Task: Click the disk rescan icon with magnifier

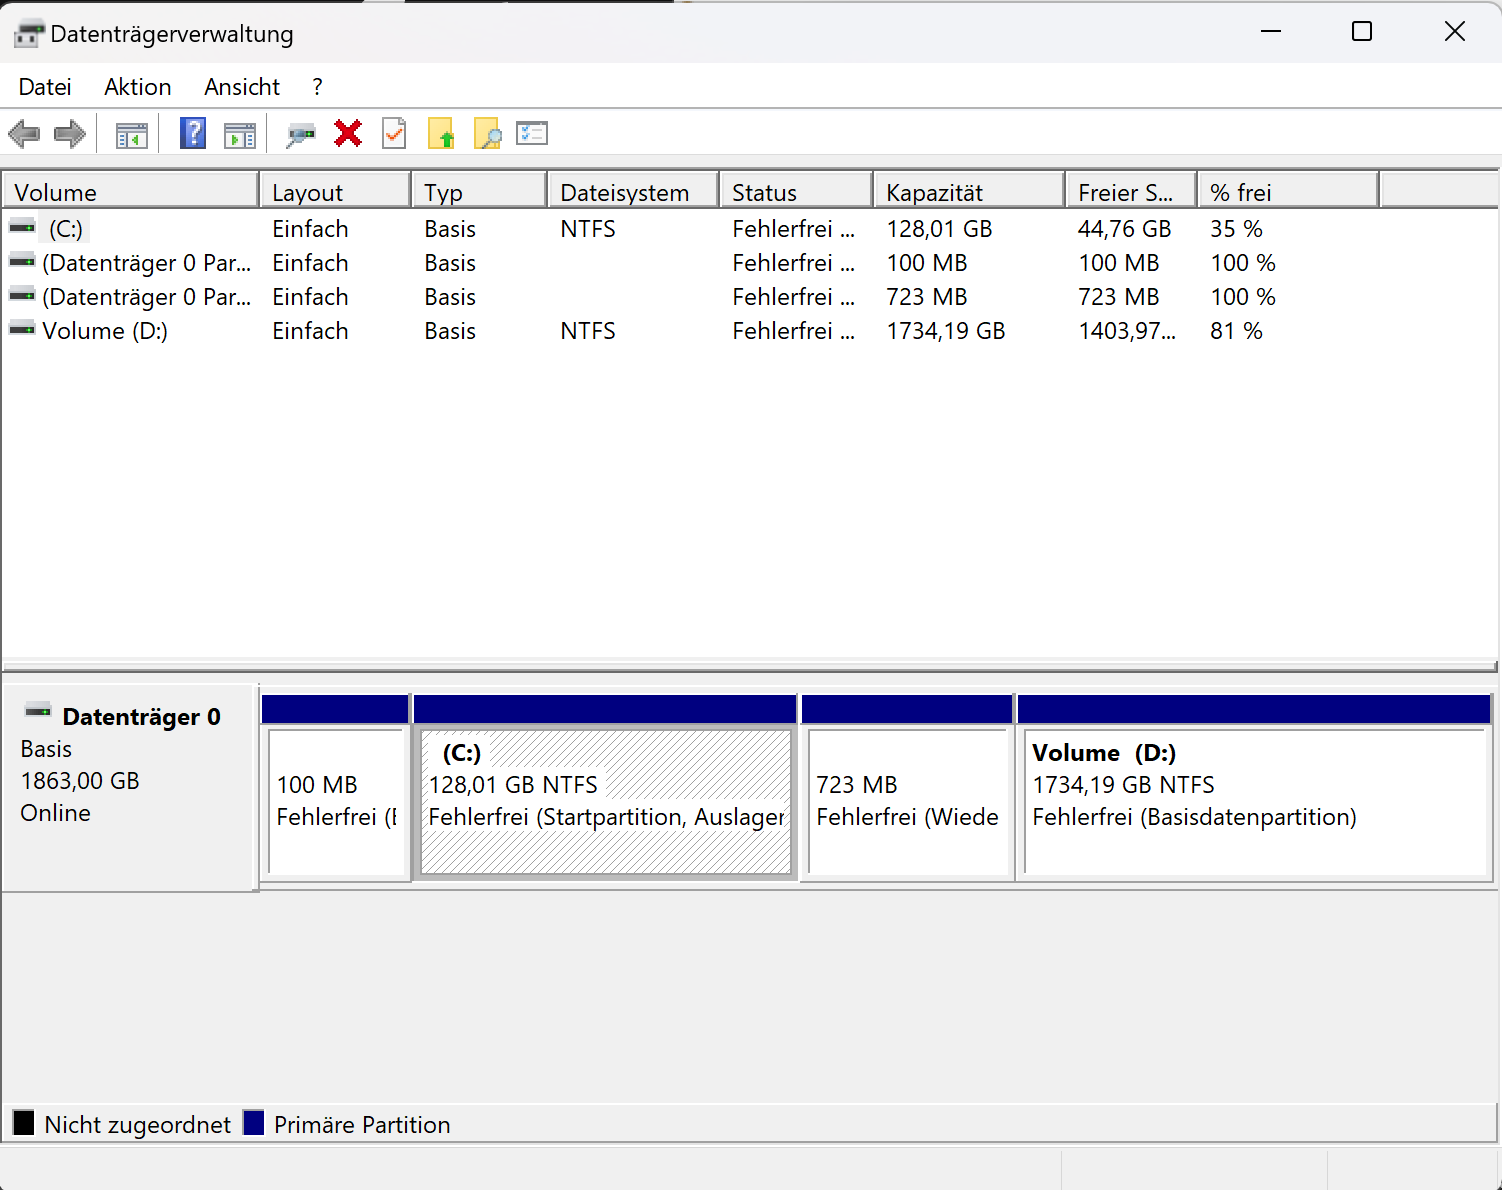Action: coord(301,134)
